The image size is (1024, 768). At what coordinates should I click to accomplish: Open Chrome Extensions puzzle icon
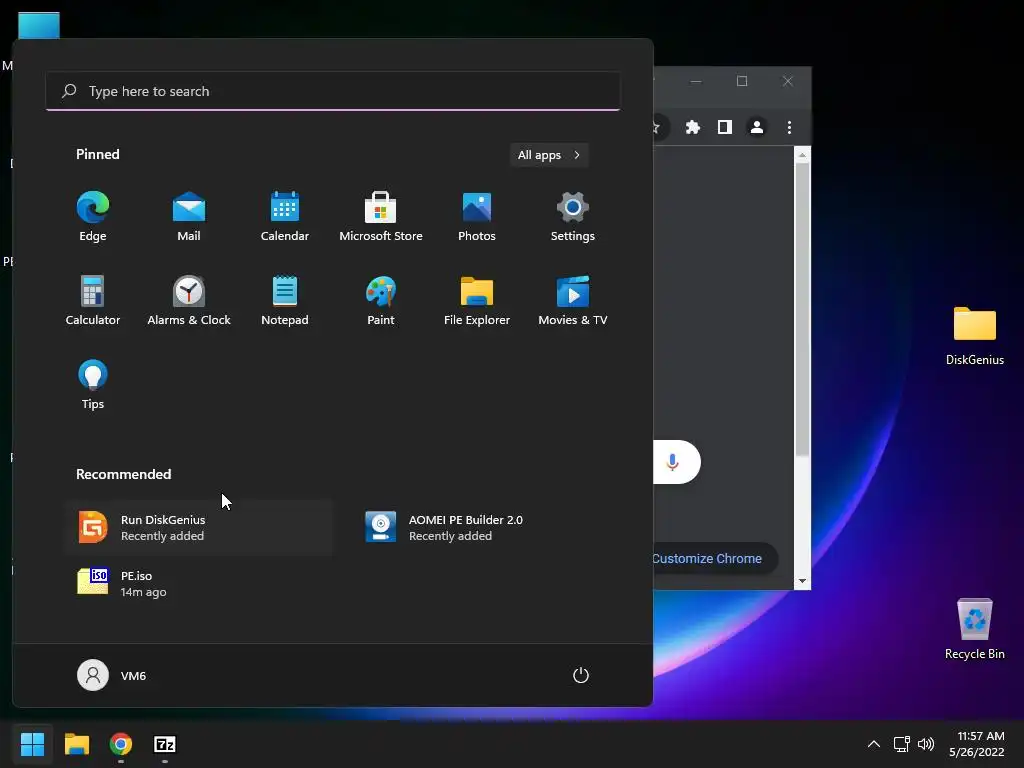(692, 127)
